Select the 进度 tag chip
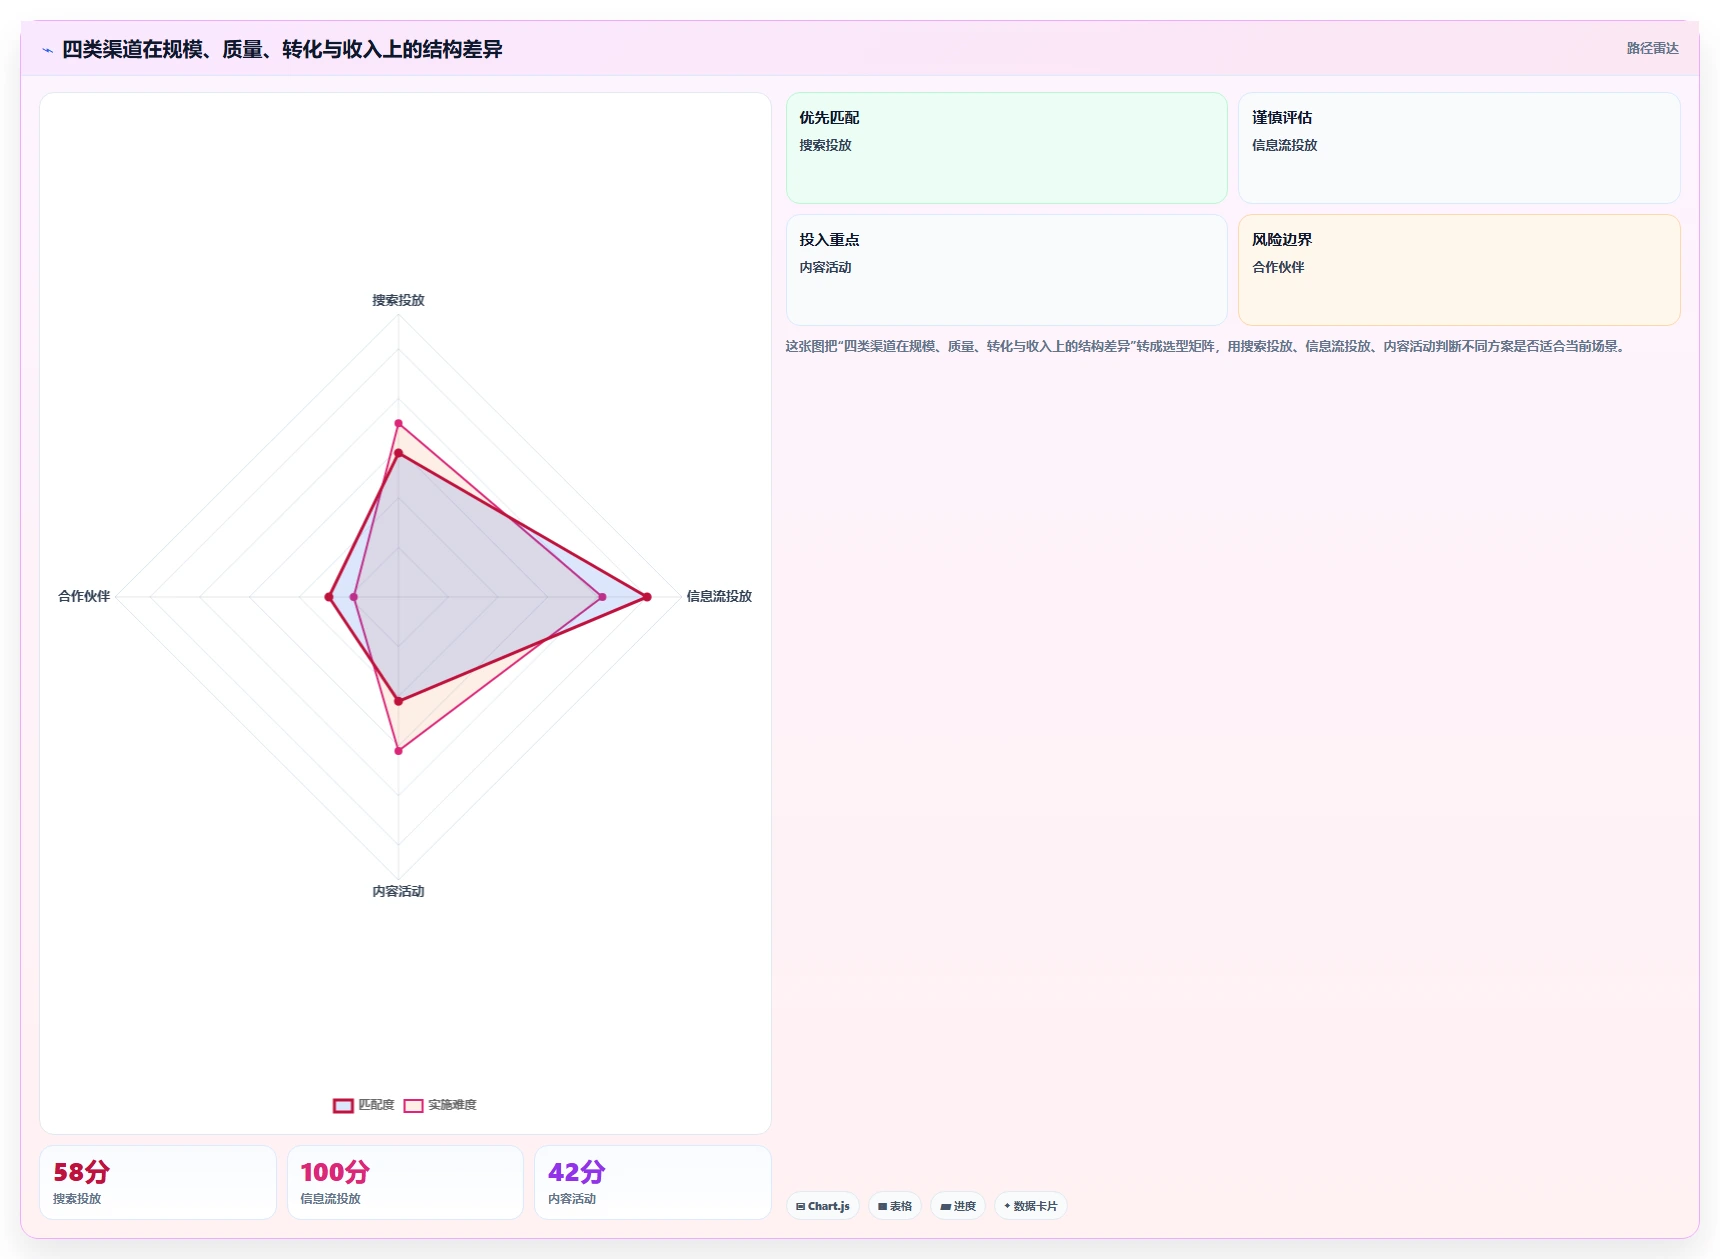This screenshot has width=1720, height=1259. click(x=958, y=1206)
